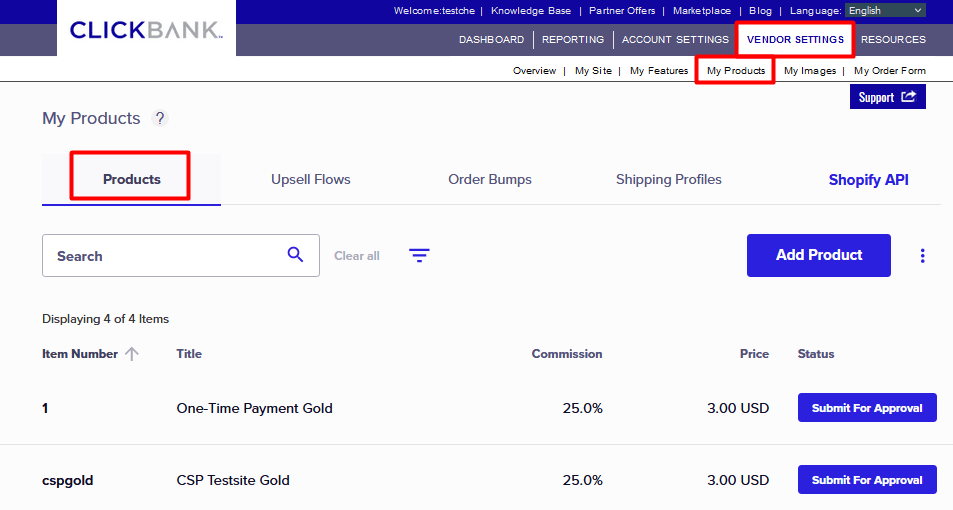The image size is (953, 510).
Task: Click the Support button
Action: click(x=887, y=97)
